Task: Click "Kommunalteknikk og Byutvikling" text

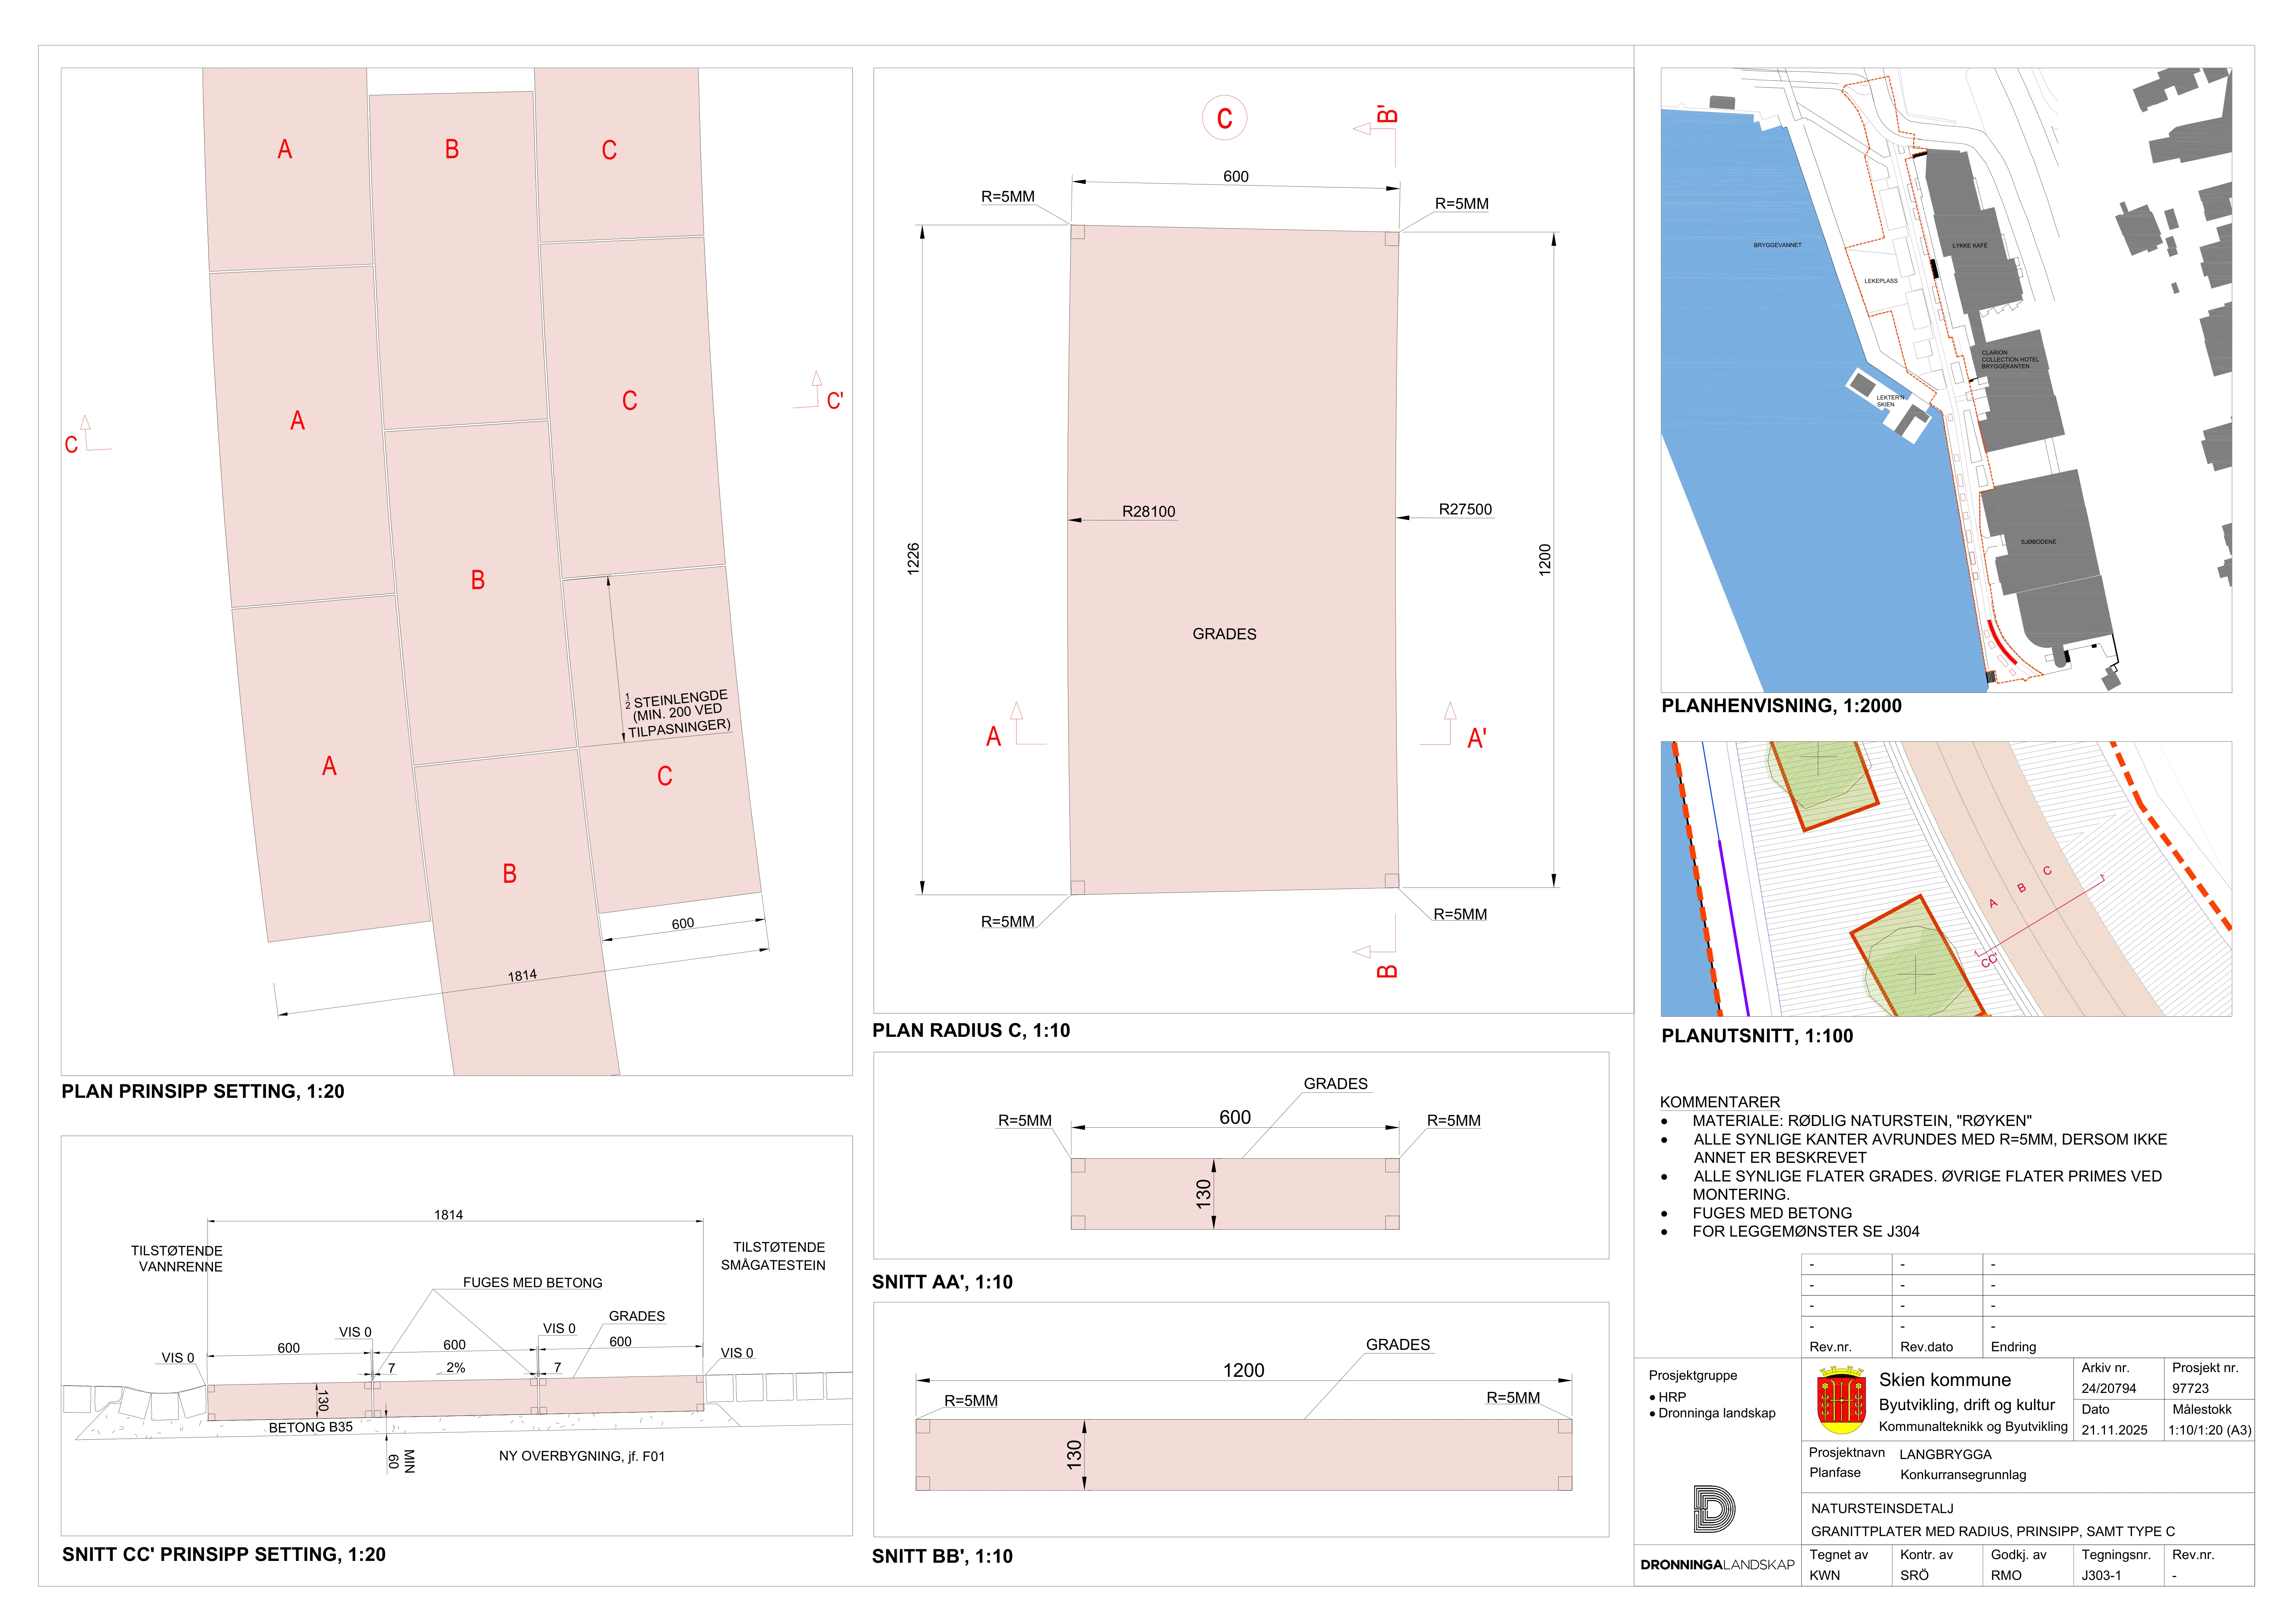Action: coord(1973,1427)
